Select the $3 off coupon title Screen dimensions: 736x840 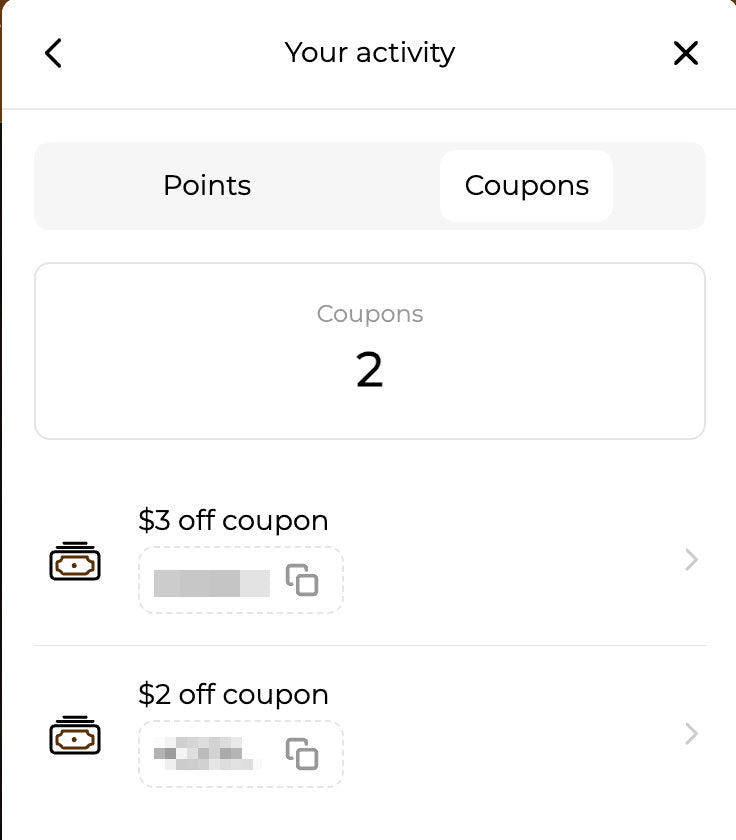pyautogui.click(x=233, y=520)
